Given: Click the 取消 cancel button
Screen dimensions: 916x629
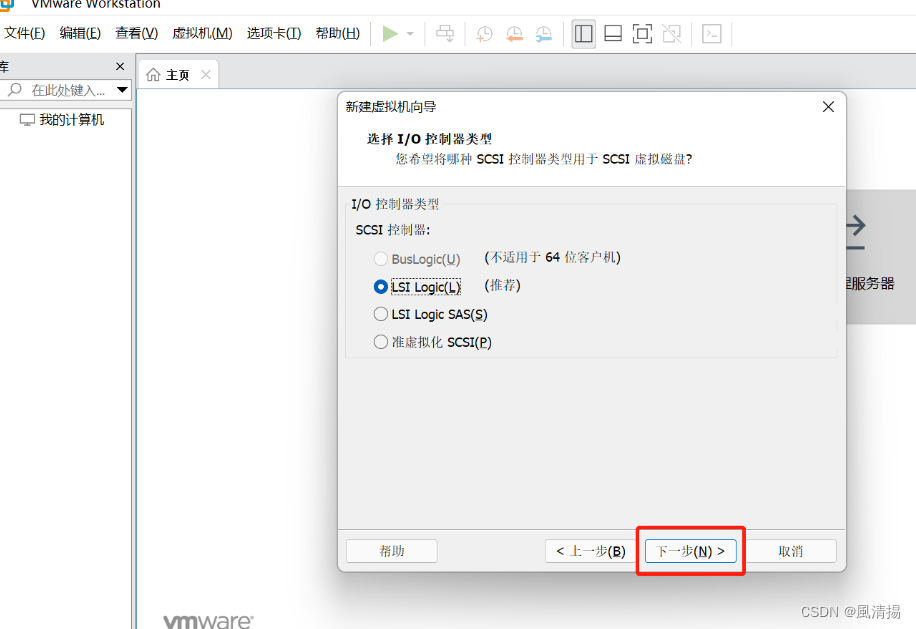Looking at the screenshot, I should [x=790, y=551].
